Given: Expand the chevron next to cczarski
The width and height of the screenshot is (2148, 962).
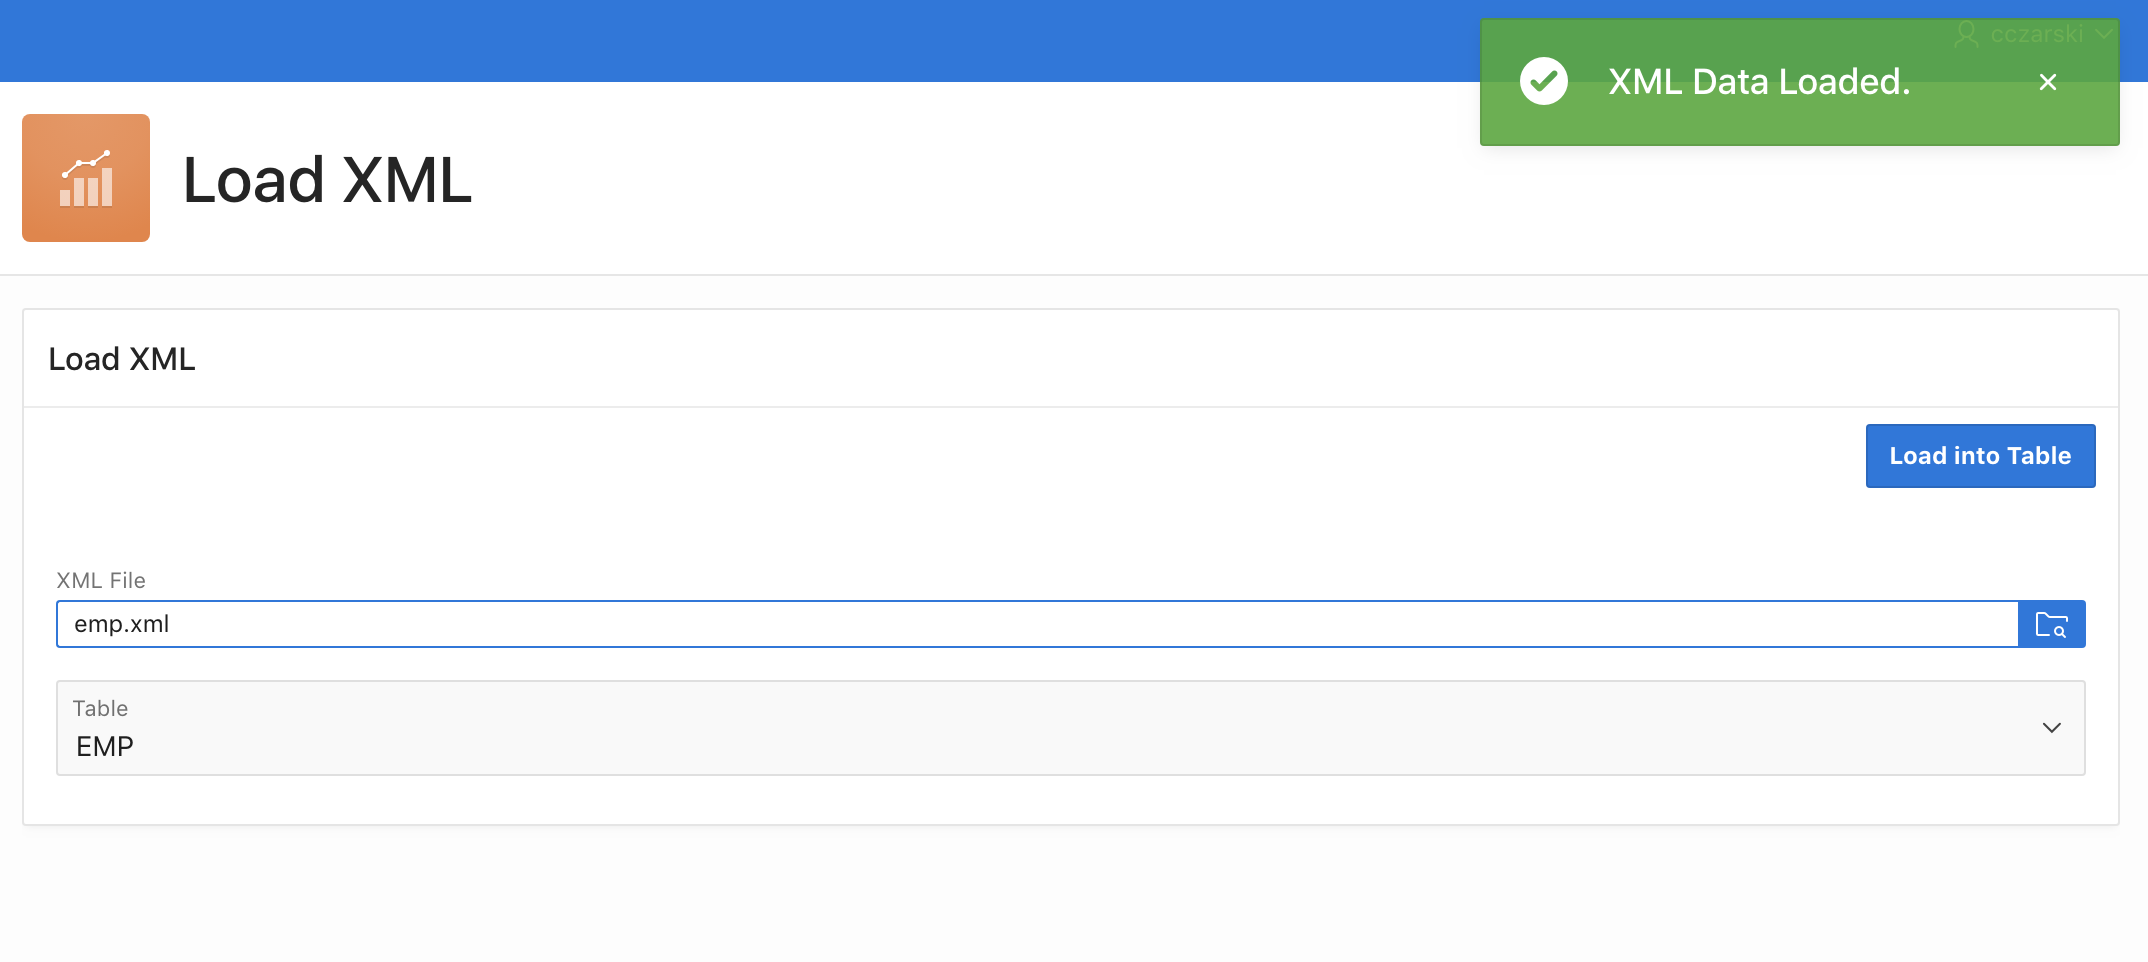Looking at the screenshot, I should tap(2104, 34).
